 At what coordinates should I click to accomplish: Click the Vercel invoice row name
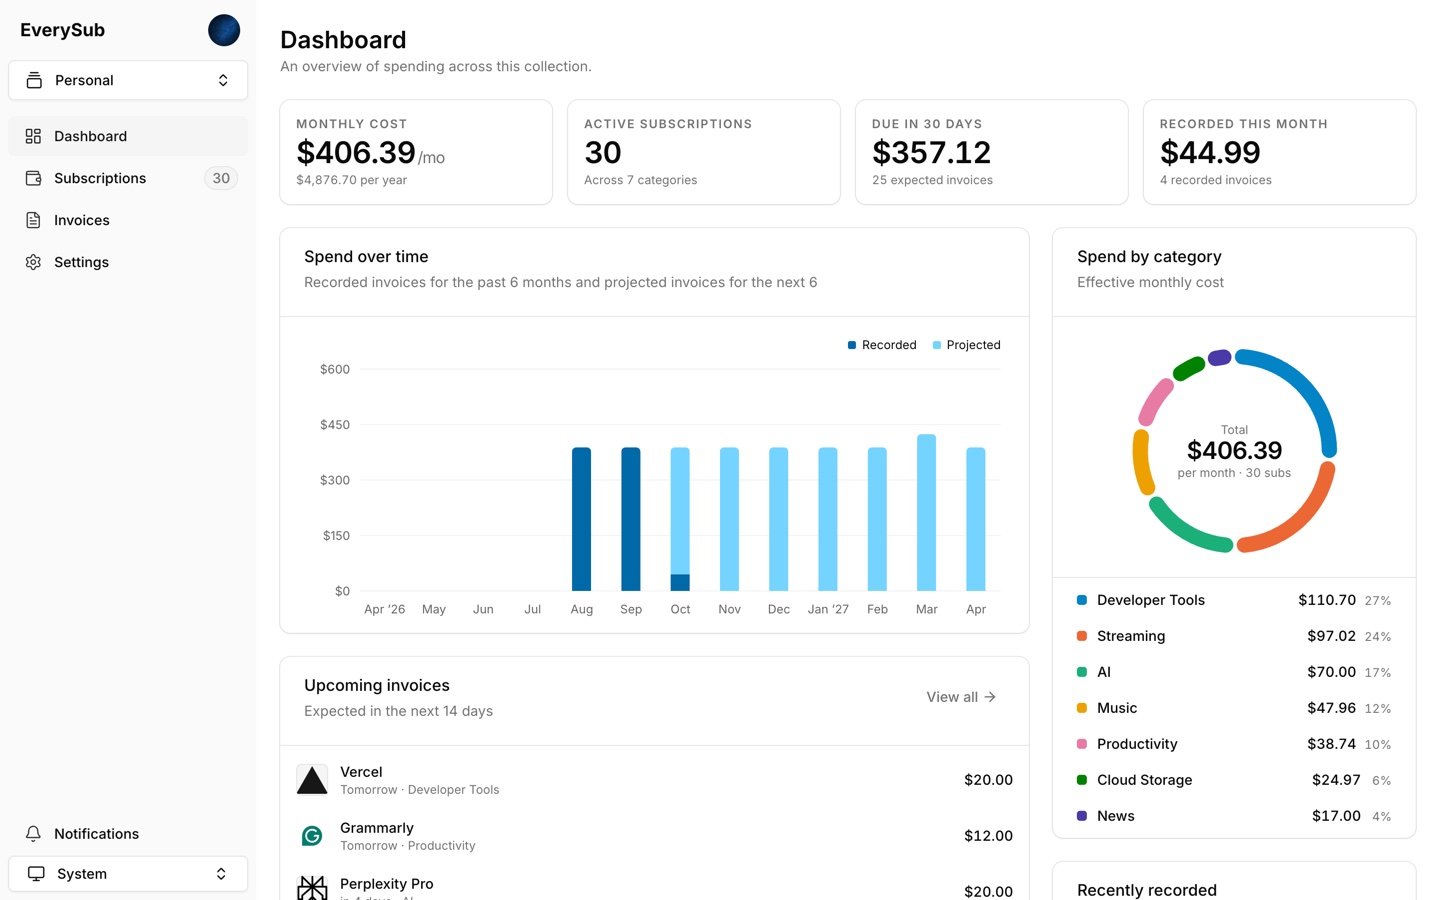(361, 772)
